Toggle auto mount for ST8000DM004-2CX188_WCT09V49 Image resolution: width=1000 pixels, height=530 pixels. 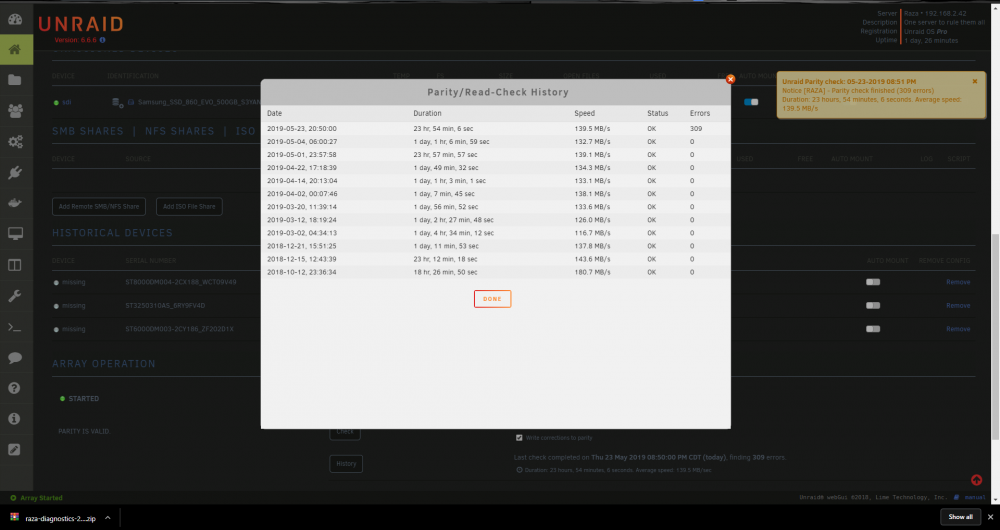(x=872, y=282)
